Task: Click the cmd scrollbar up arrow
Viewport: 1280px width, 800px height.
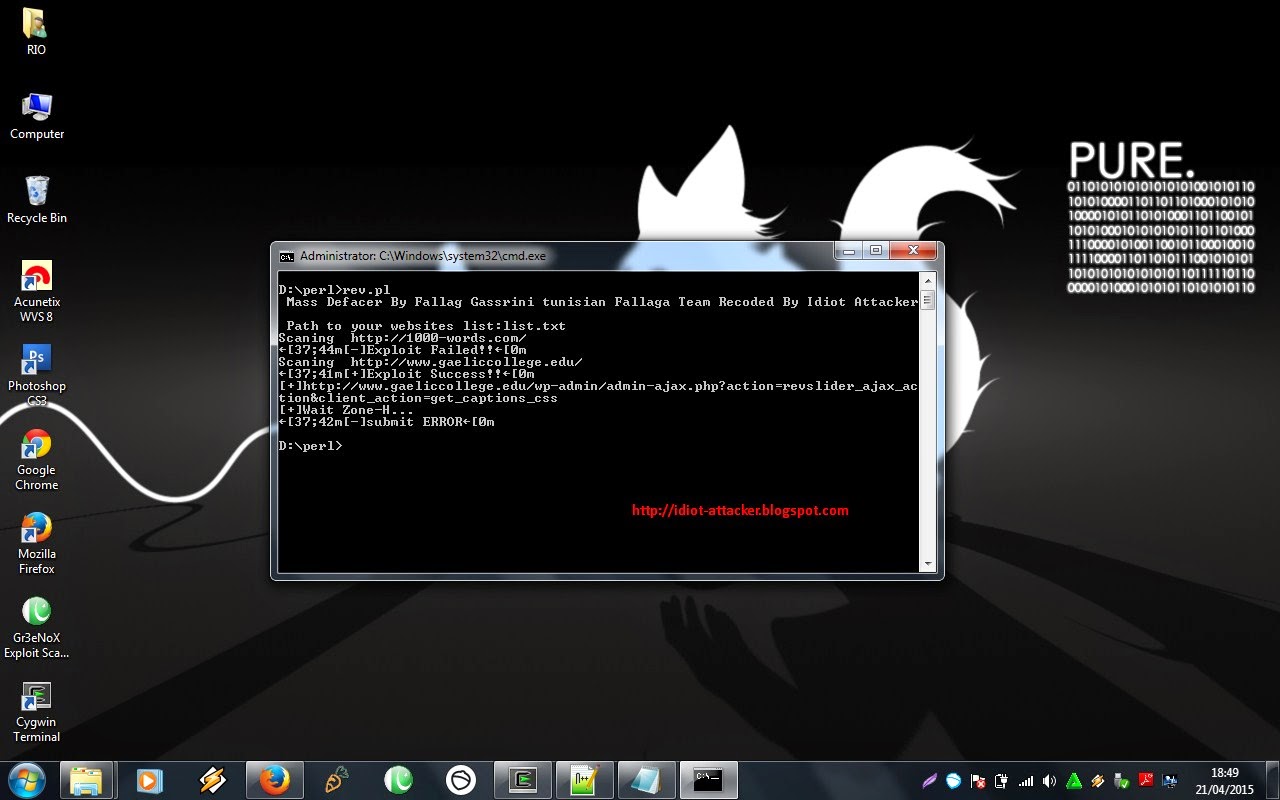Action: coord(928,281)
